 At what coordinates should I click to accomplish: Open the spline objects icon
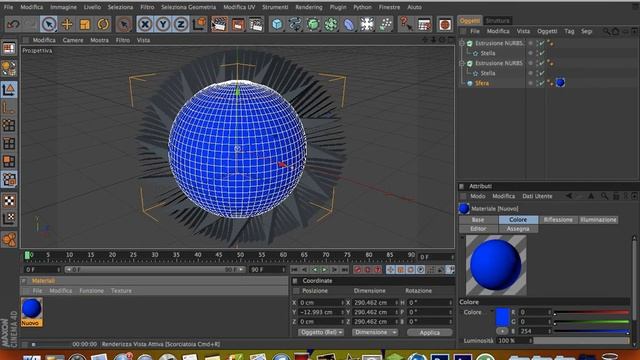click(295, 24)
